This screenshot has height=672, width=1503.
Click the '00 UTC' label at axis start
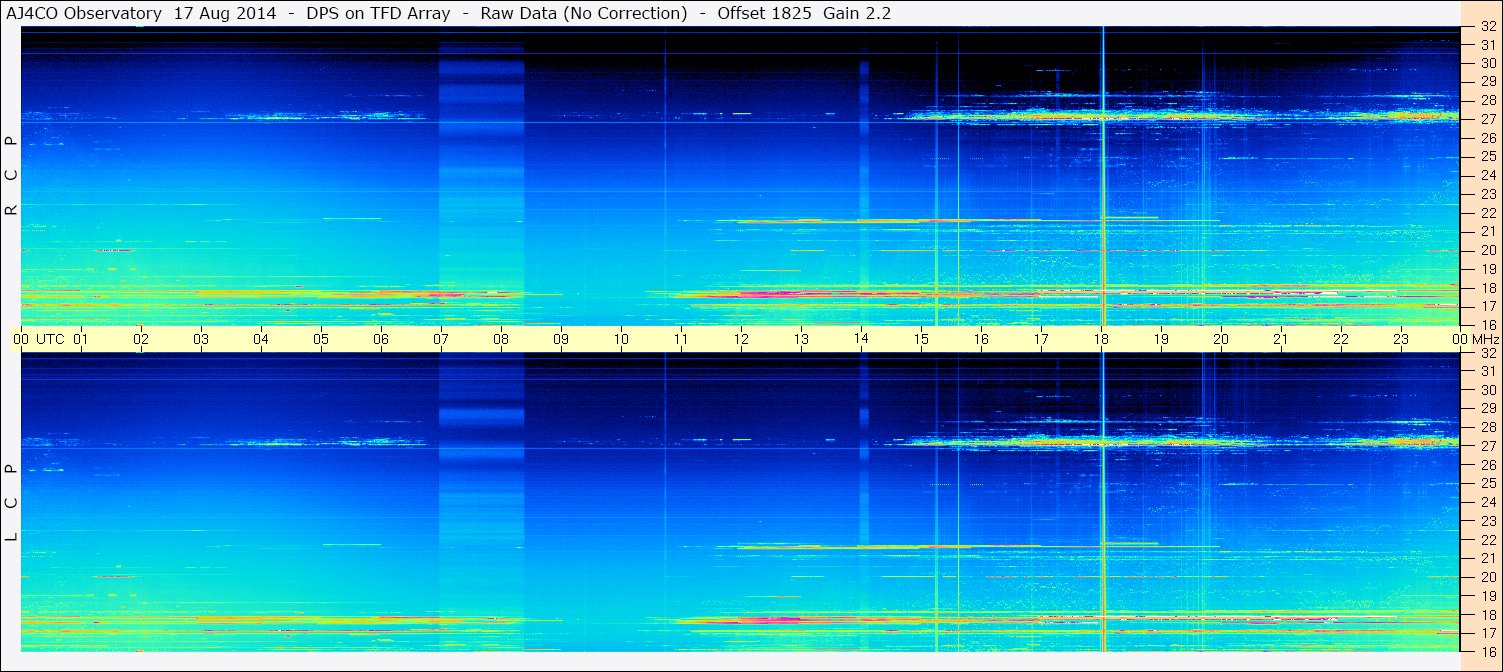coord(38,339)
